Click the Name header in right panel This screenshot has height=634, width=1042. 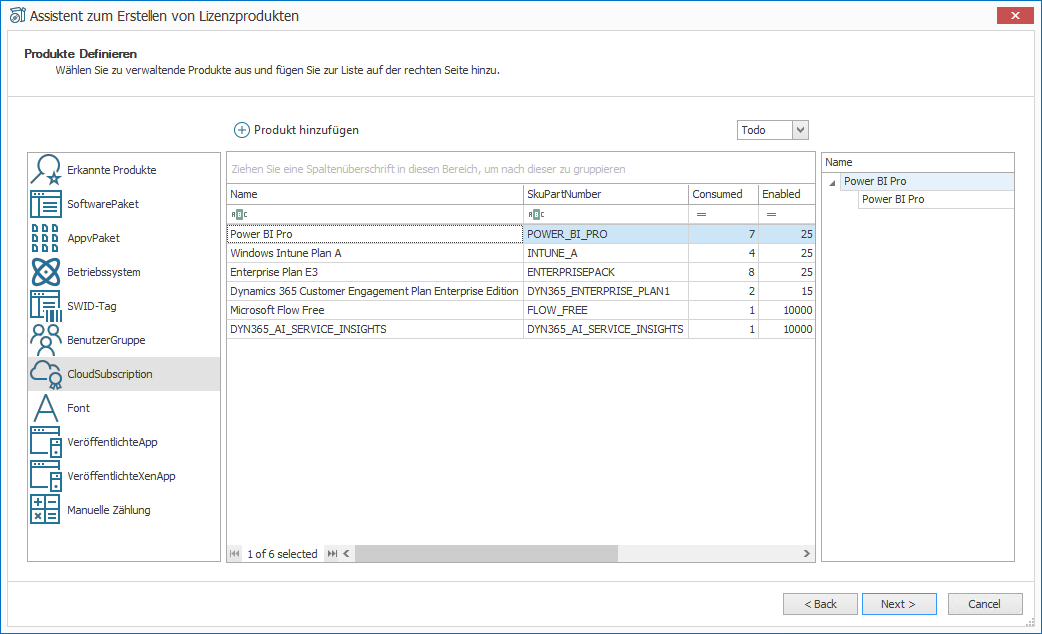tap(918, 162)
